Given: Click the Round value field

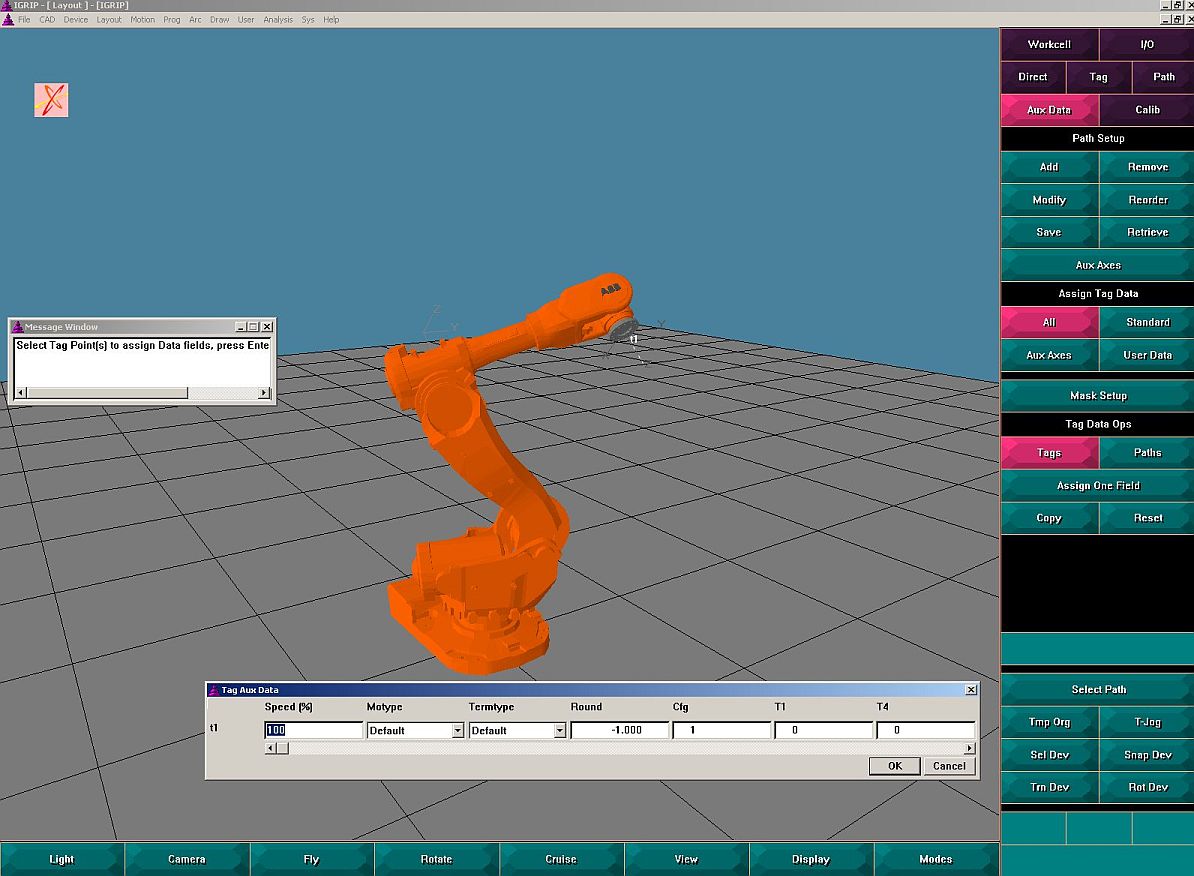Looking at the screenshot, I should [620, 730].
